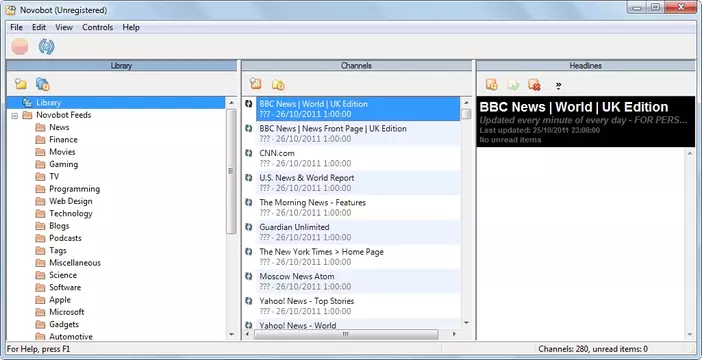Select the BBC News | World | UK Edition channel
Screen dimensions: 702x360
tap(358, 109)
